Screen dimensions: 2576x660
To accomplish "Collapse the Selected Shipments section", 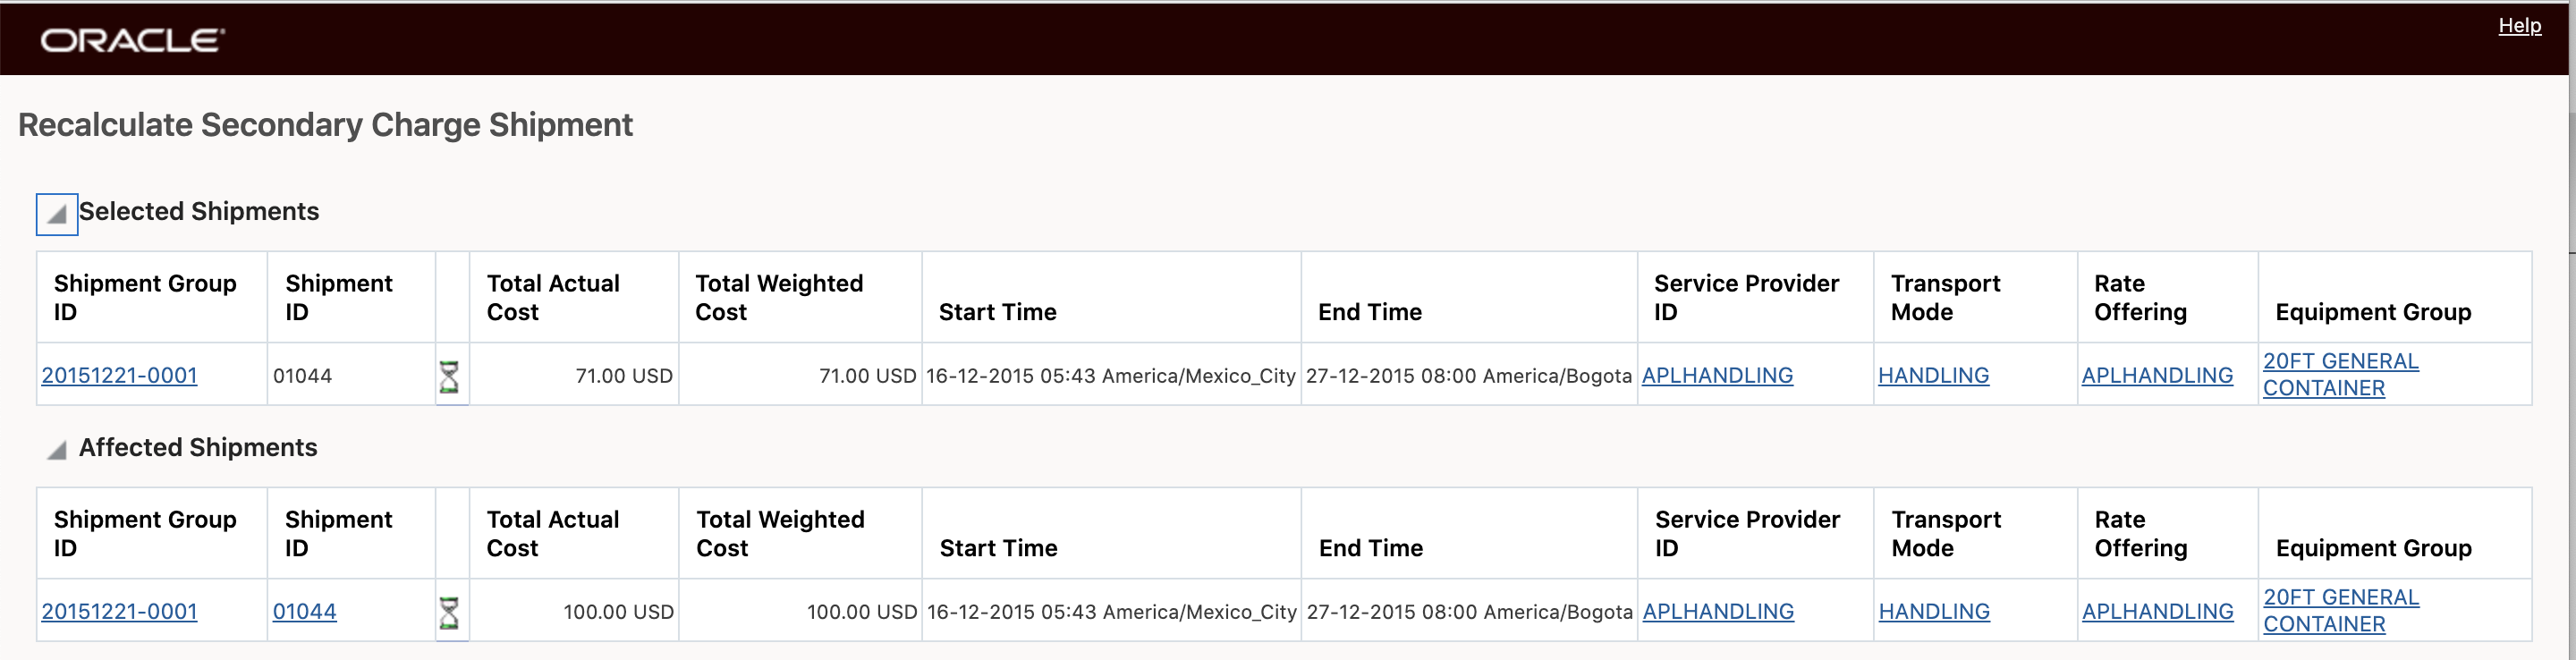I will pyautogui.click(x=57, y=214).
